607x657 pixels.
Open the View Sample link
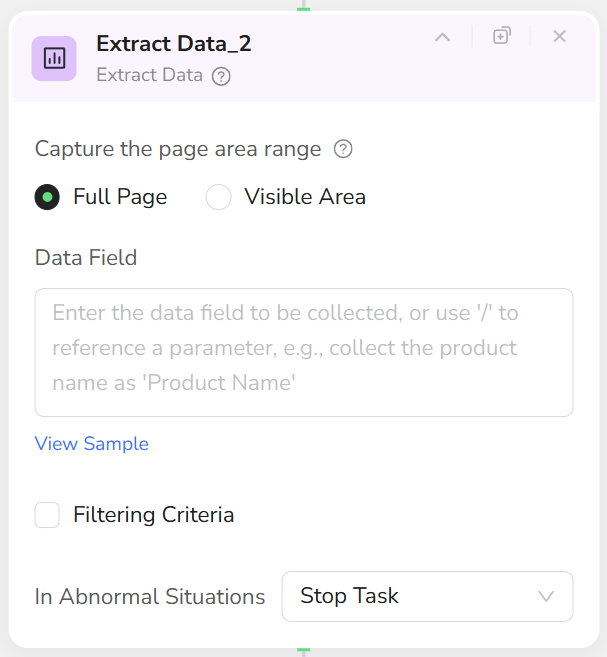pos(92,444)
